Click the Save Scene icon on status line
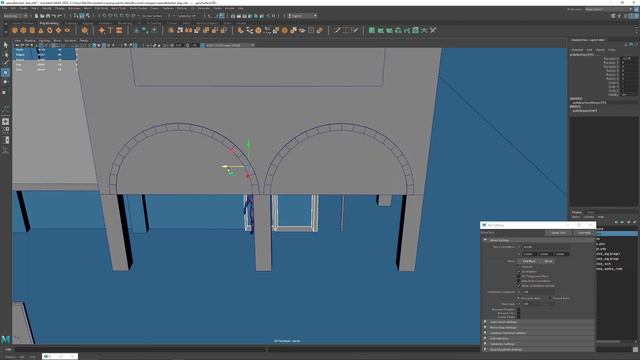 48,16
